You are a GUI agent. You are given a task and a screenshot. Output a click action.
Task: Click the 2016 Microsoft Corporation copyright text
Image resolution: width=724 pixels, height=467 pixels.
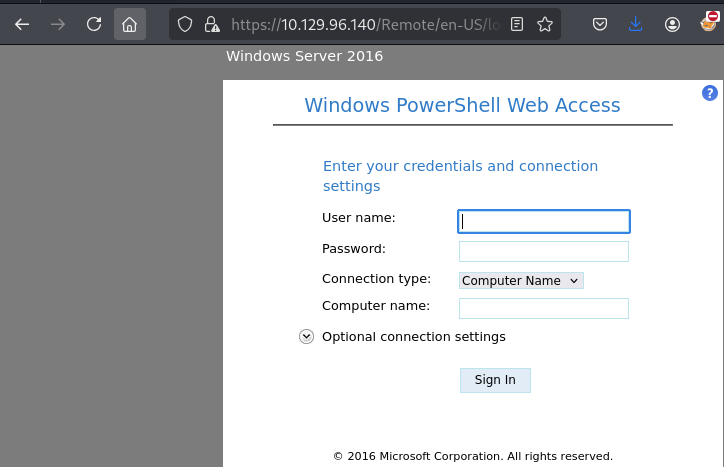coord(473,456)
